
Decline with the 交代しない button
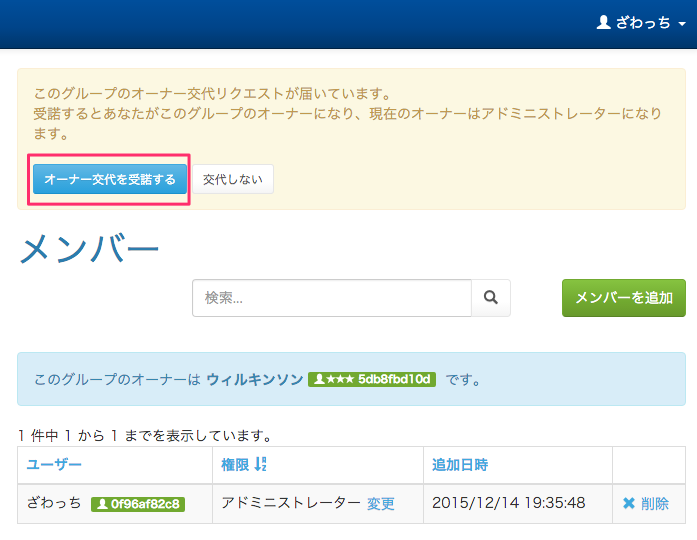pos(232,179)
